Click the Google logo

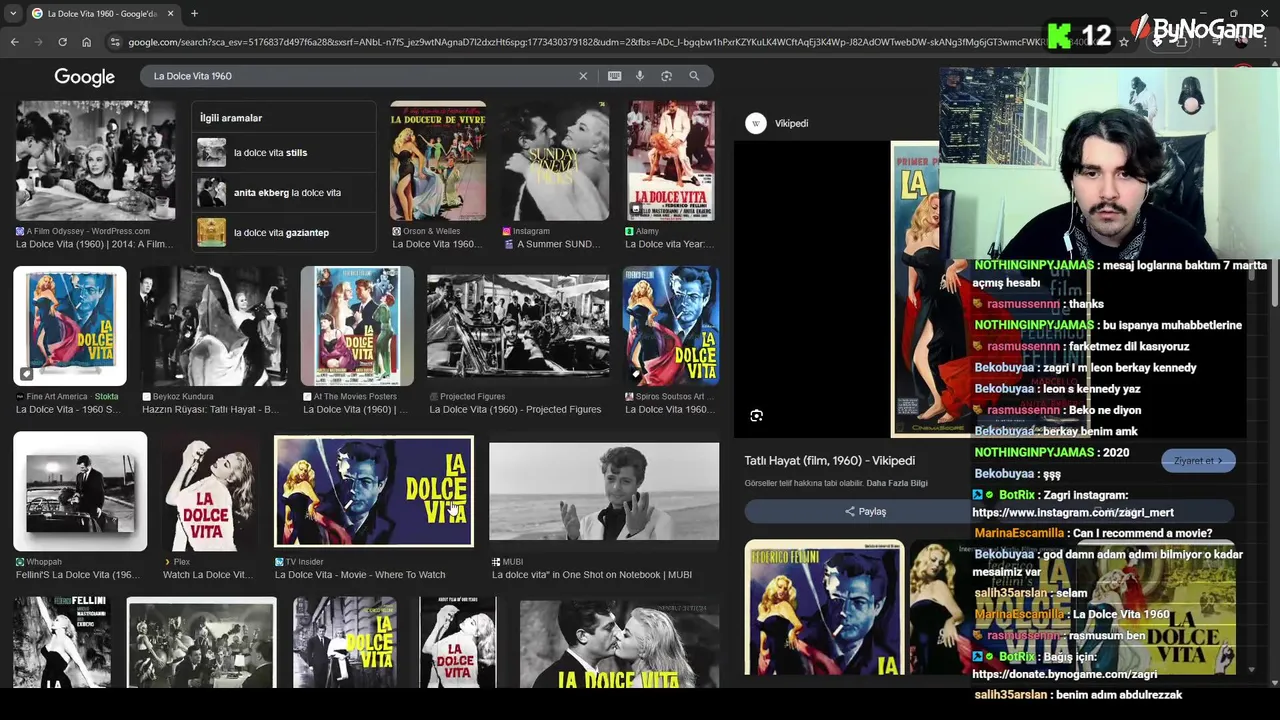pos(84,77)
